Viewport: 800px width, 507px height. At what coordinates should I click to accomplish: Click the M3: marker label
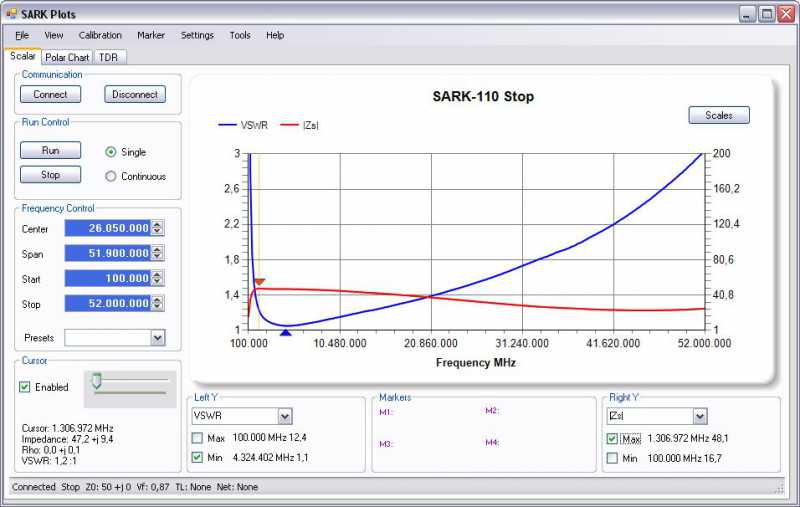click(386, 444)
